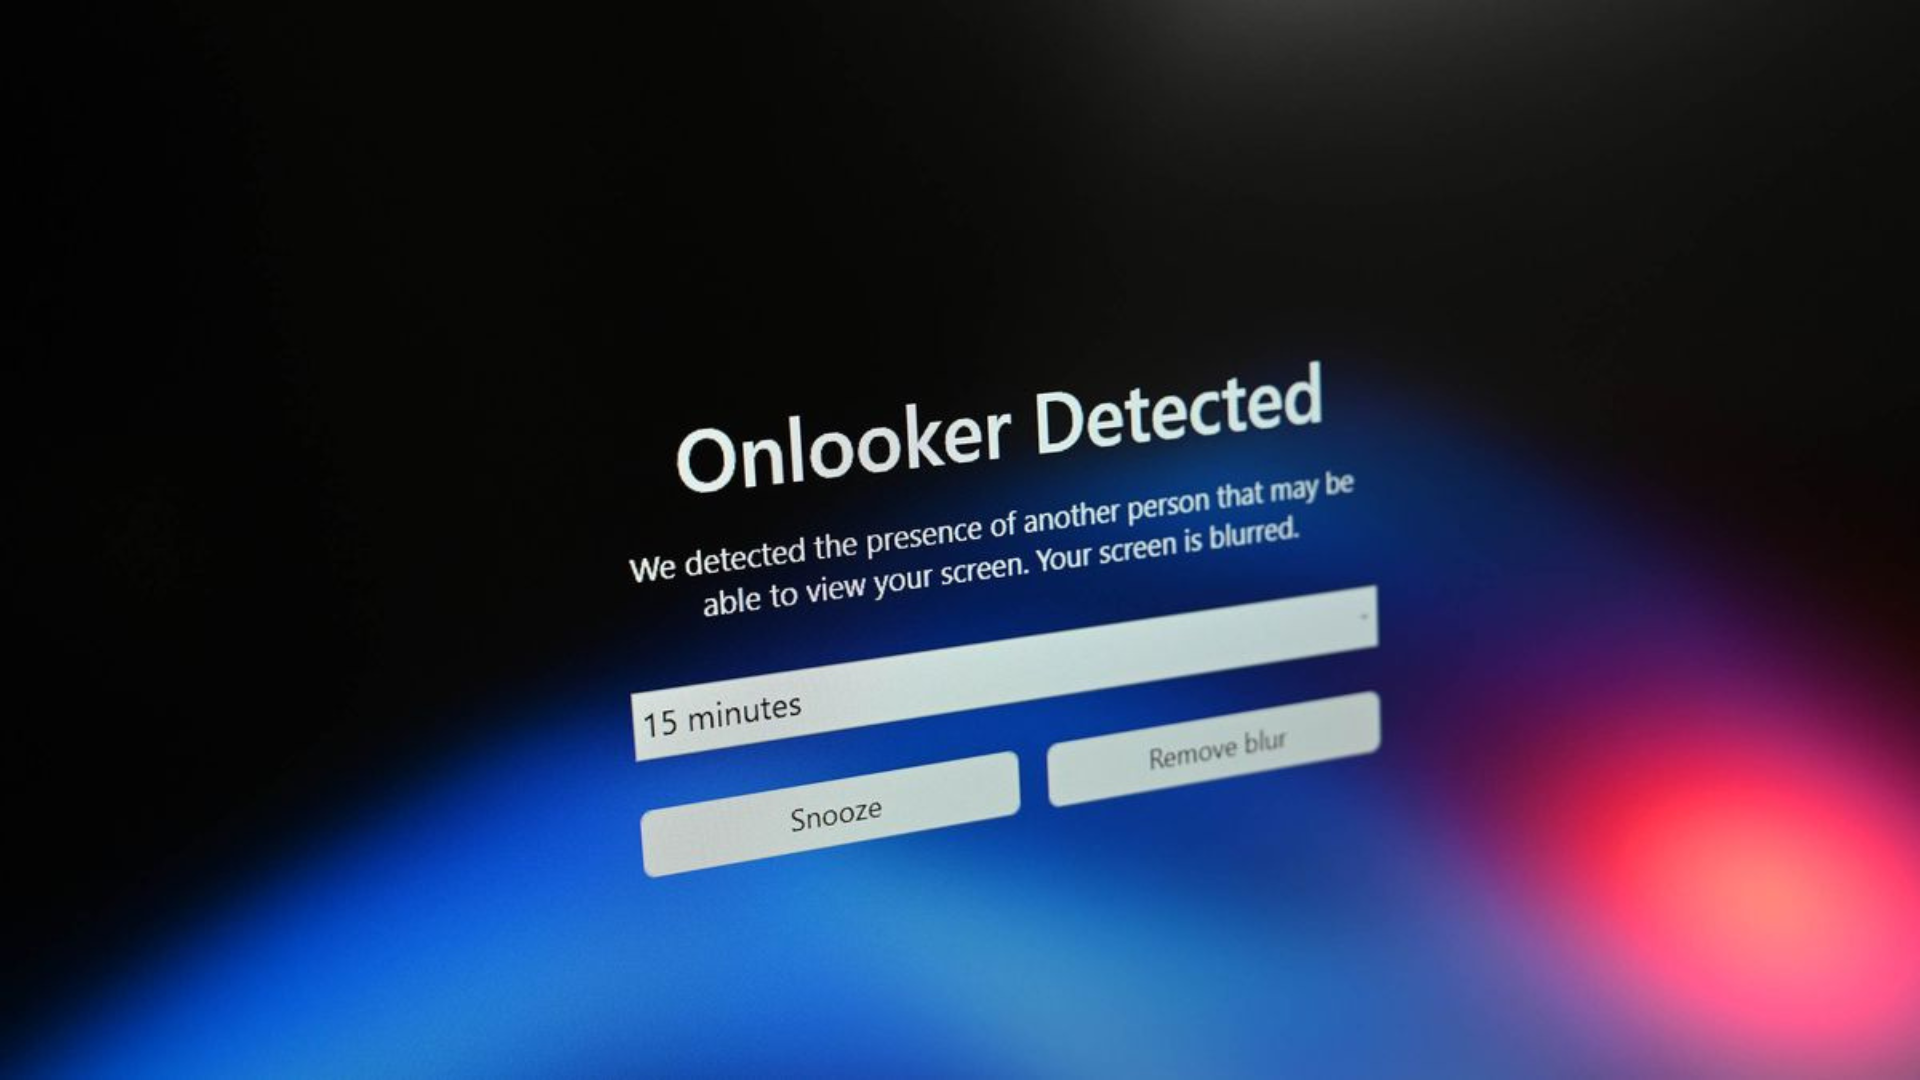This screenshot has height=1080, width=1920.
Task: Click the 'Onlooker Detected' heading
Action: tap(1000, 428)
